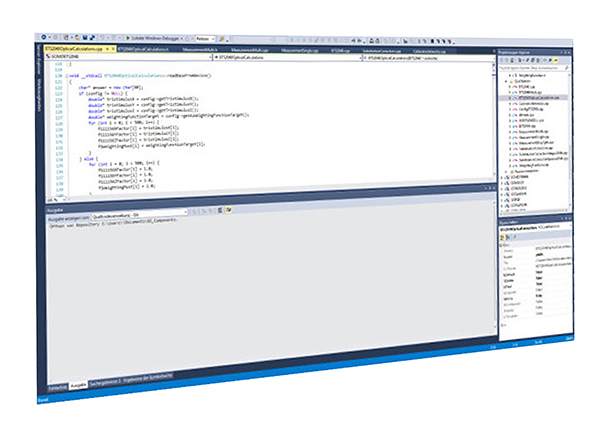Select the Fehlerliste bottom panel tab
This screenshot has width=600, height=434.
[x=57, y=385]
